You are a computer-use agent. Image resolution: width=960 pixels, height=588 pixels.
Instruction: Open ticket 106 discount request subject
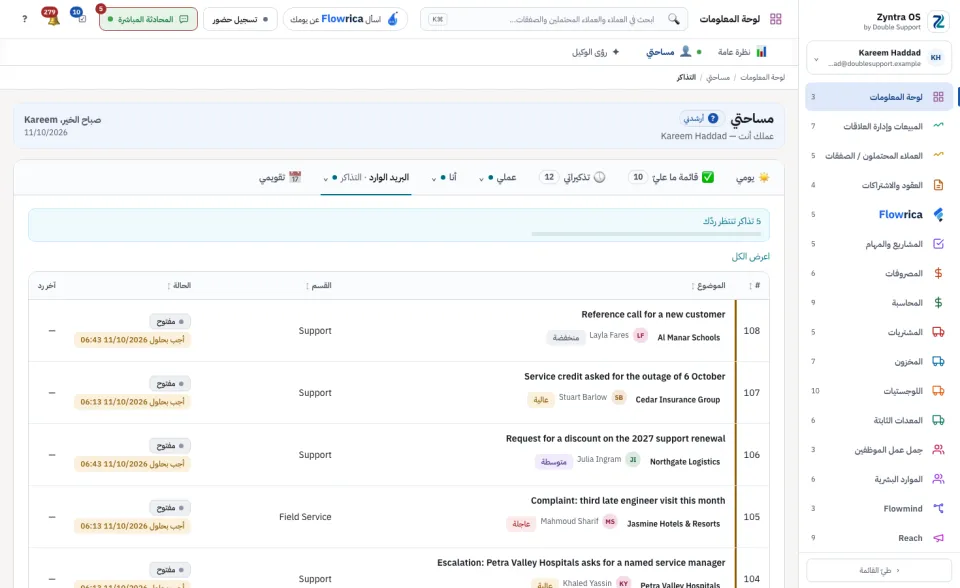[615, 439]
